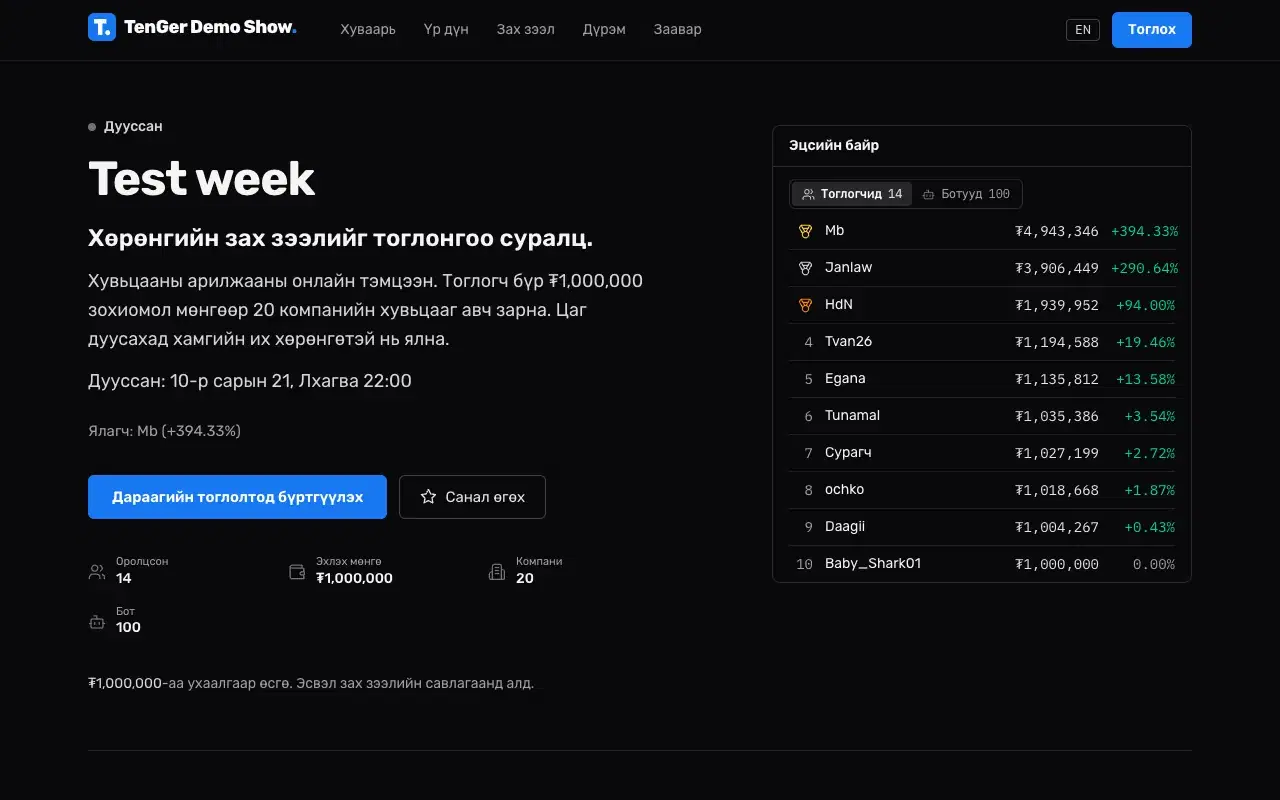Open the Хуваарь menu item
1280x800 pixels.
coord(368,29)
